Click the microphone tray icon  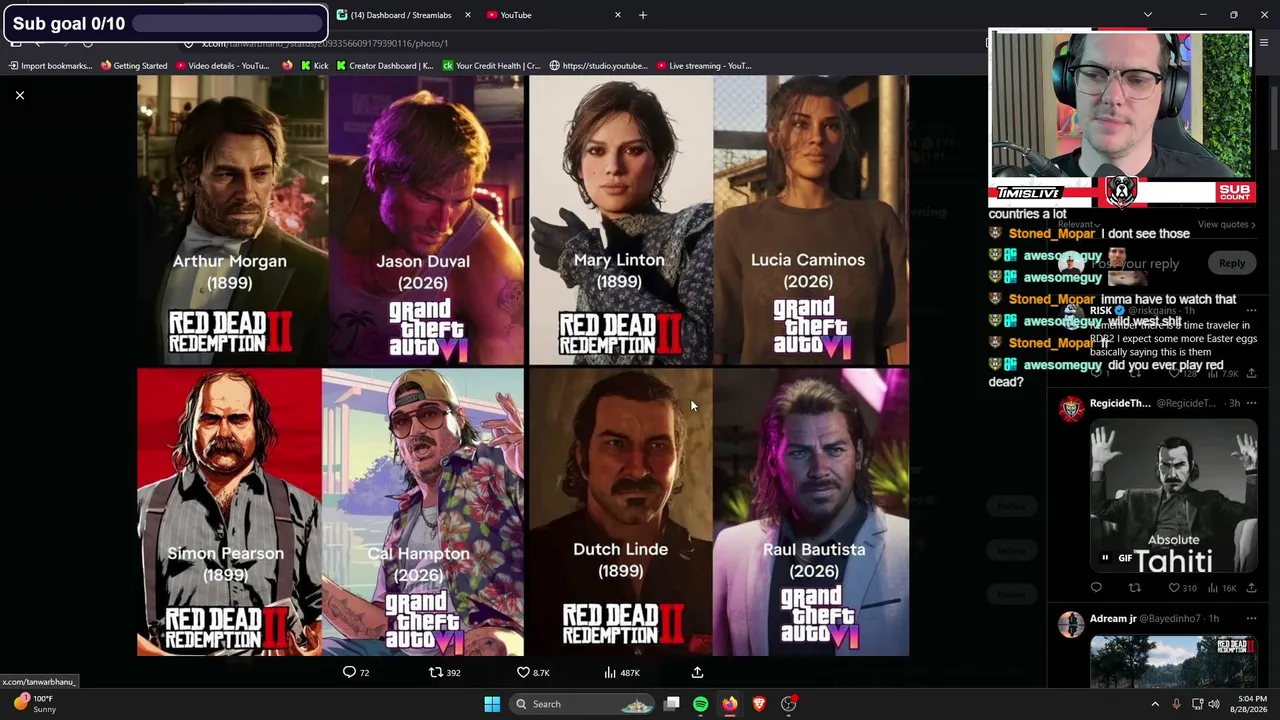1176,704
